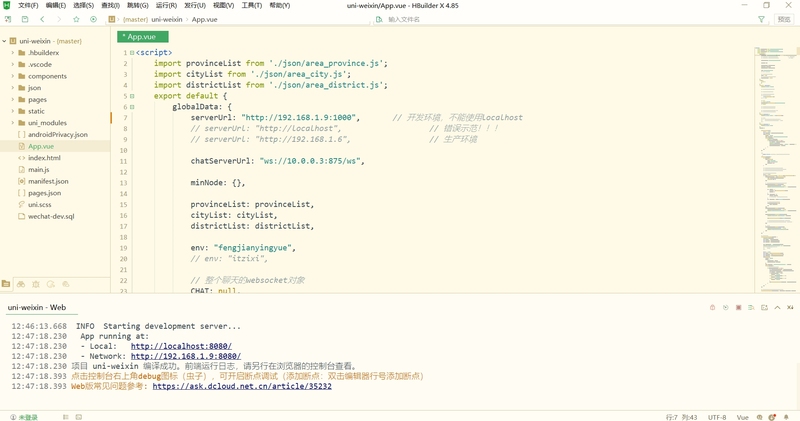Select the App.vue editor tab
This screenshot has height=421, width=800.
pyautogui.click(x=143, y=37)
